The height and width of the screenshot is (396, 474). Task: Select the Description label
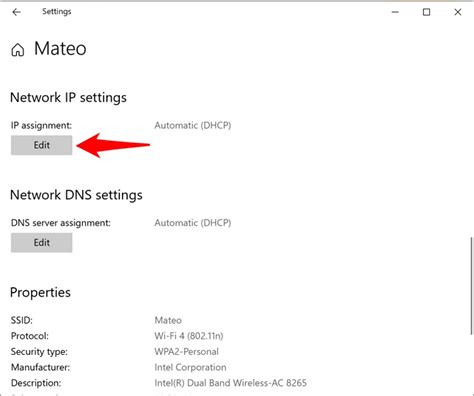pyautogui.click(x=36, y=383)
